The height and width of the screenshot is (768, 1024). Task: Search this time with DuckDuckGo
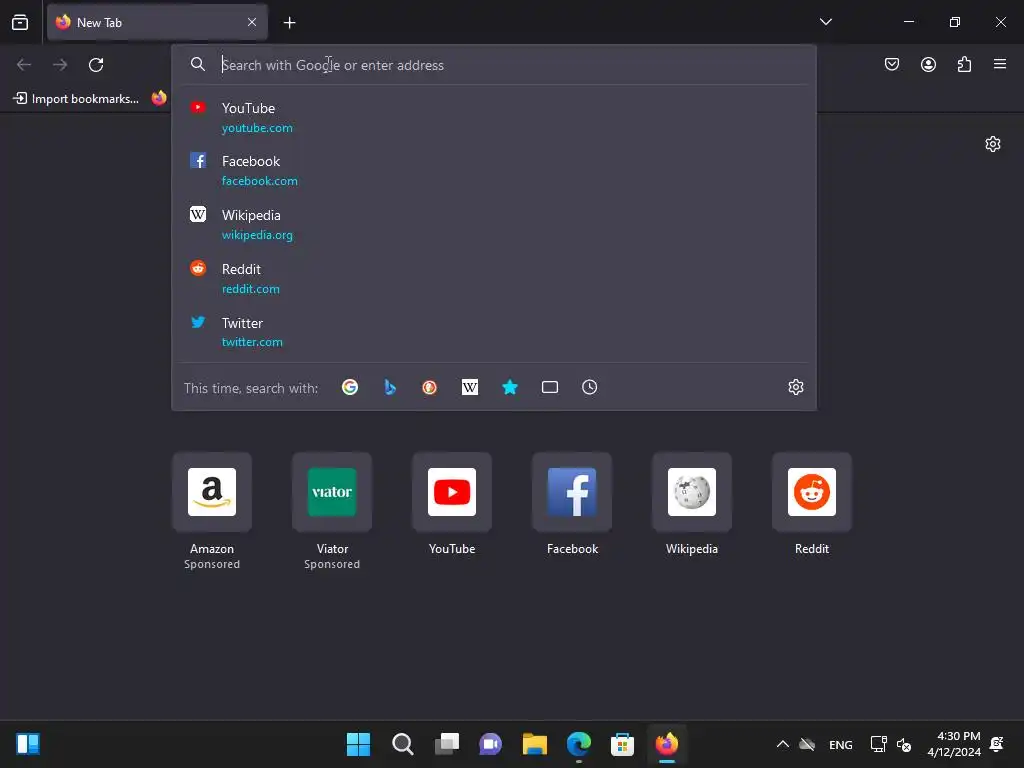pyautogui.click(x=430, y=387)
